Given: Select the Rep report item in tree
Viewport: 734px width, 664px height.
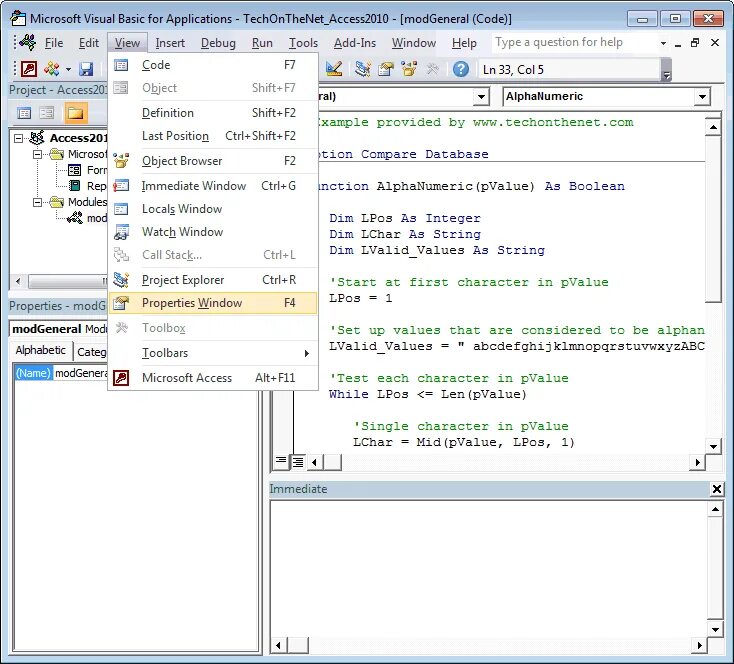Looking at the screenshot, I should [x=88, y=186].
